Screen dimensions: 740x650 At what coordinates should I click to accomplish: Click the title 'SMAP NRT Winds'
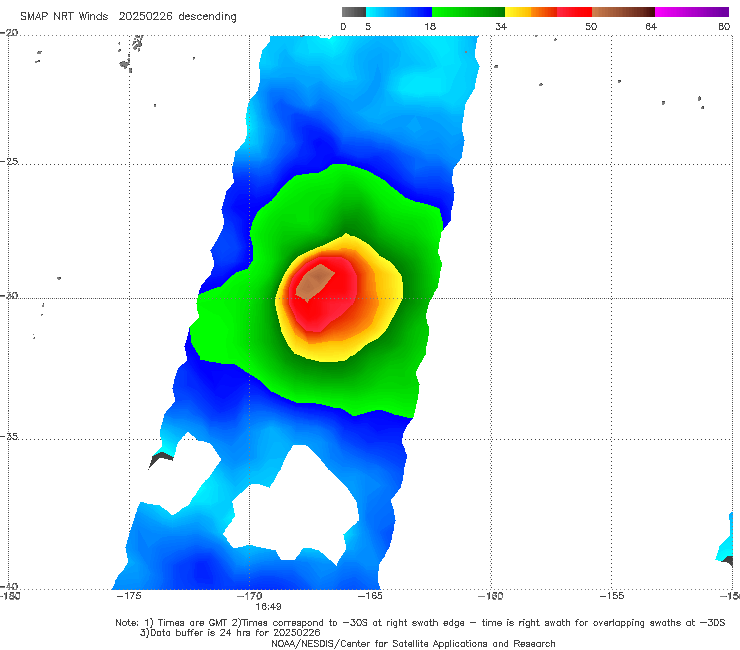click(64, 16)
